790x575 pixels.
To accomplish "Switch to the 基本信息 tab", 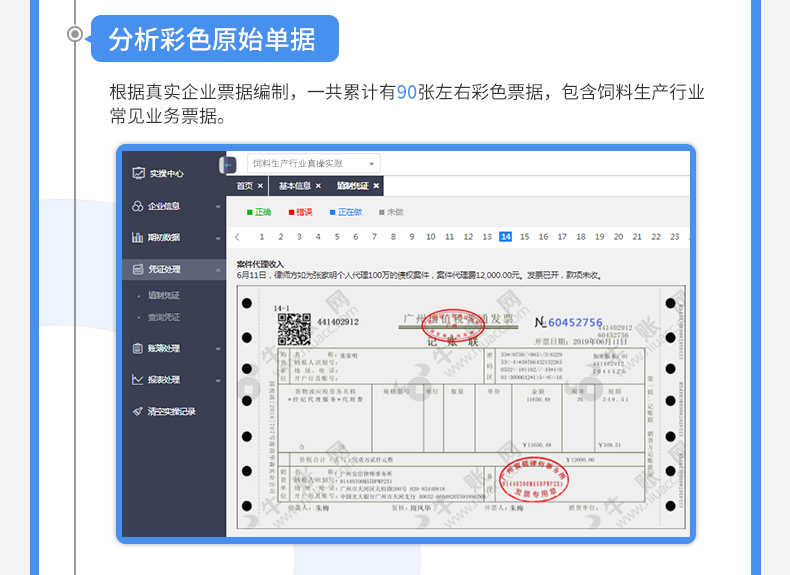I will pyautogui.click(x=295, y=186).
